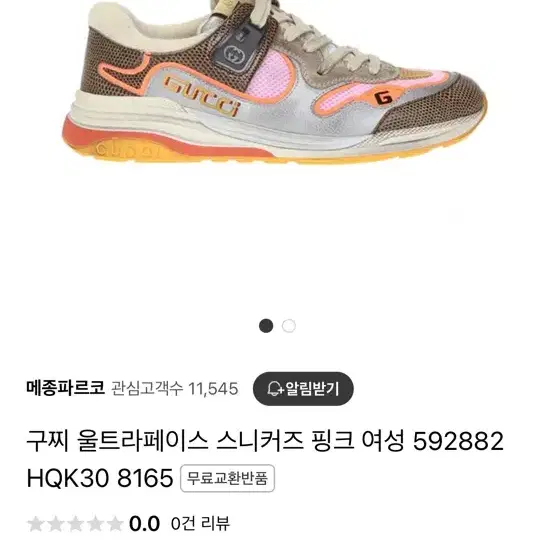This screenshot has width=555, height=555.
Task: Click the fourth rating star
Action: coord(95,524)
